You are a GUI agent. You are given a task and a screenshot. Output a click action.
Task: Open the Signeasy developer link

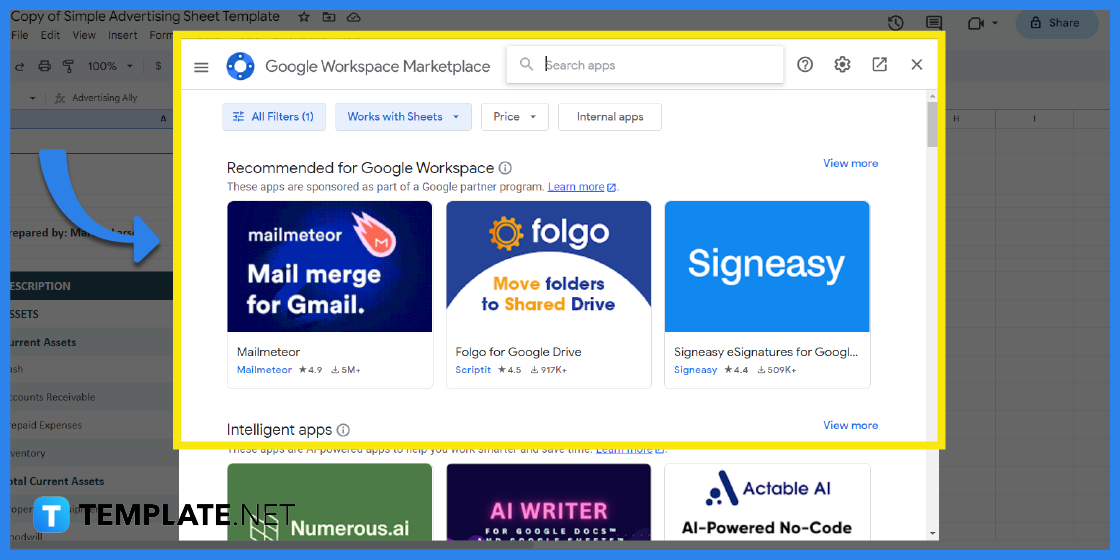tap(696, 370)
